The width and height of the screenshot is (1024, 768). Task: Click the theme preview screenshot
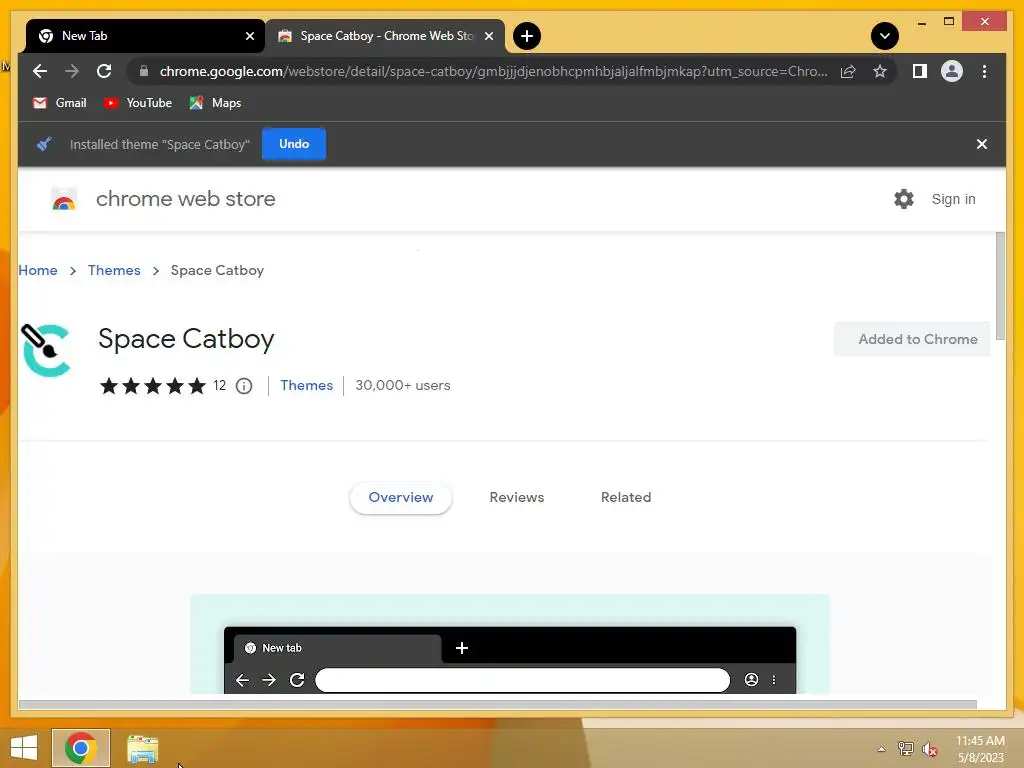[509, 644]
